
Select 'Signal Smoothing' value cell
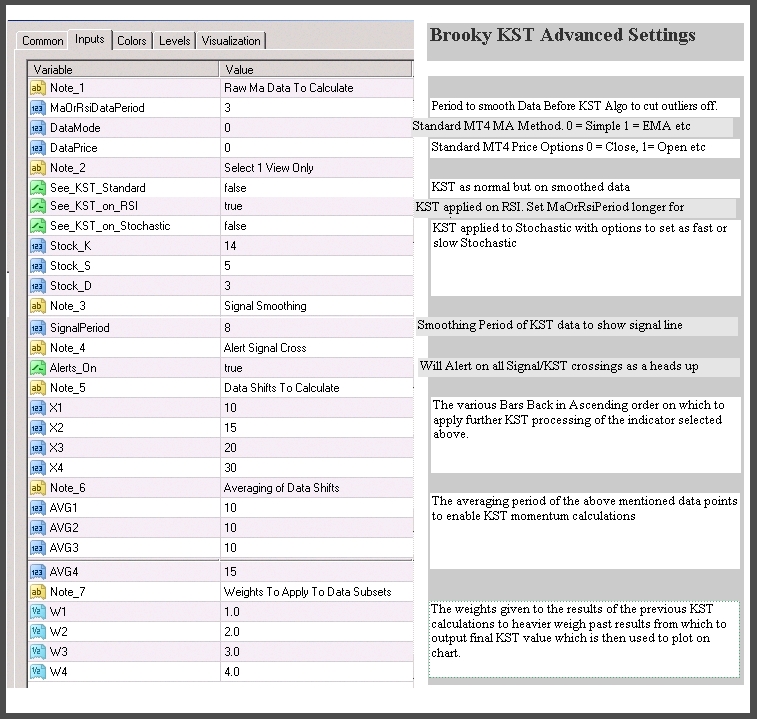pos(317,306)
